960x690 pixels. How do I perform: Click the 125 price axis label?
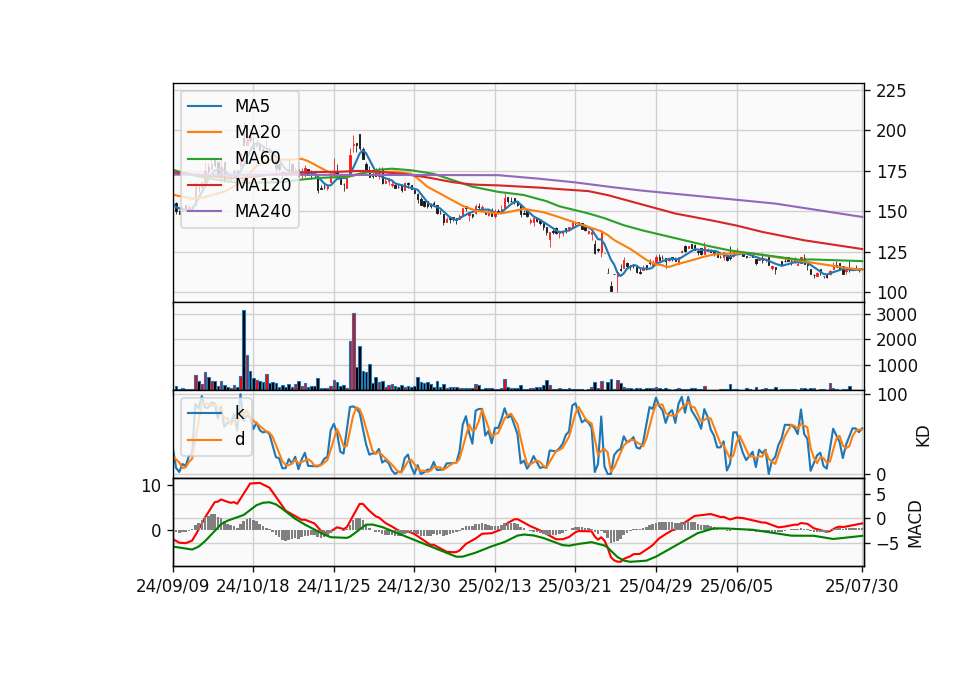click(891, 252)
